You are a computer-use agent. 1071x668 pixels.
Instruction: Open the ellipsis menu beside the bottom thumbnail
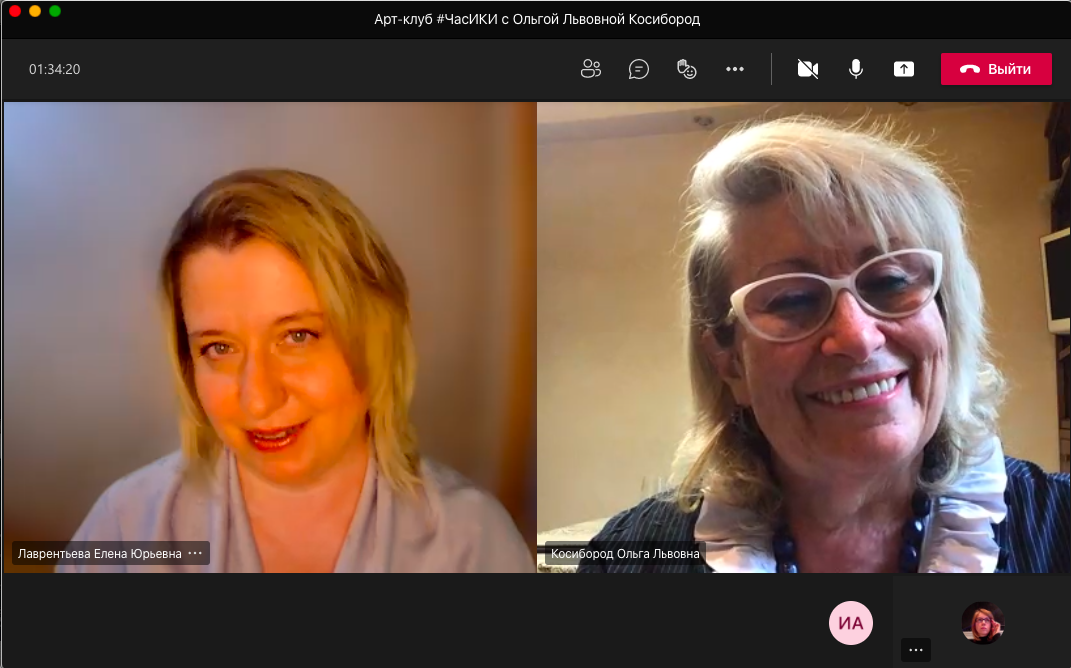[915, 650]
